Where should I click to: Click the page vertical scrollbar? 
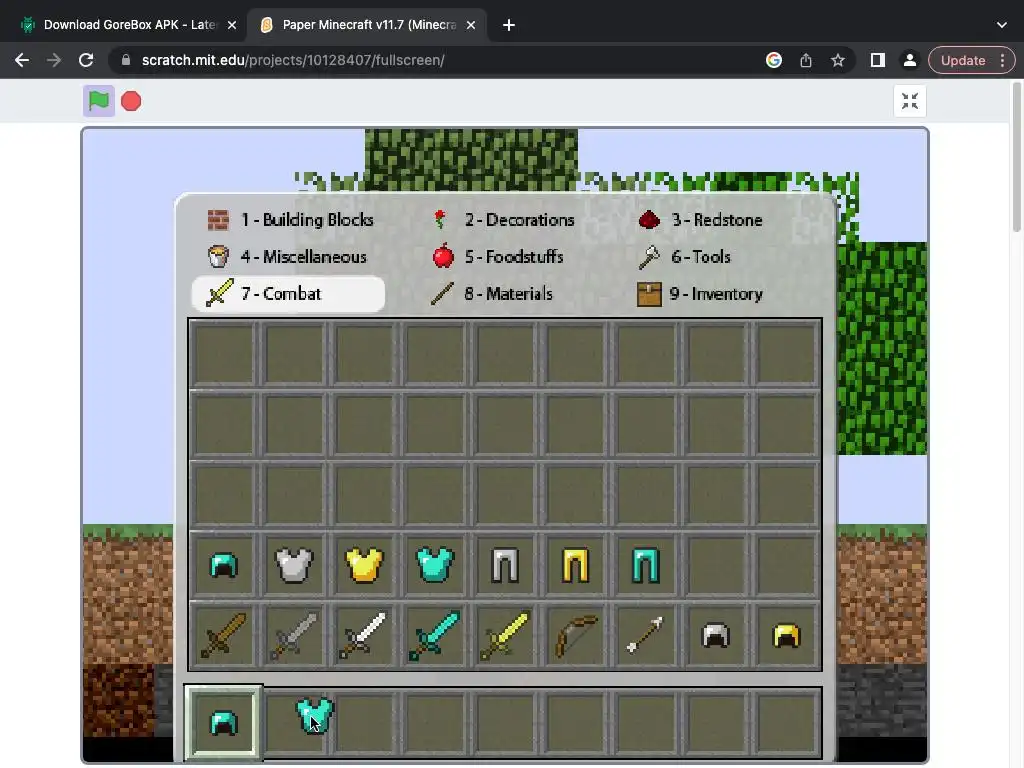point(1017,157)
